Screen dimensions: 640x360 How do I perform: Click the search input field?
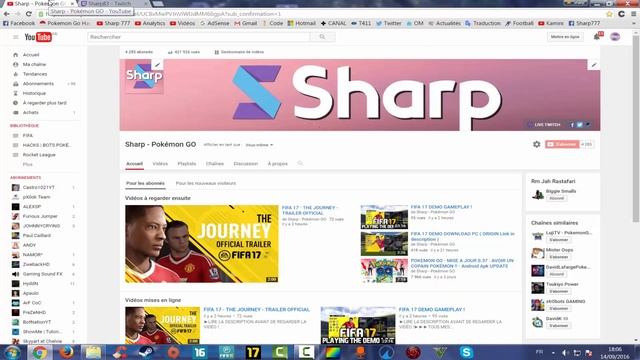point(199,37)
